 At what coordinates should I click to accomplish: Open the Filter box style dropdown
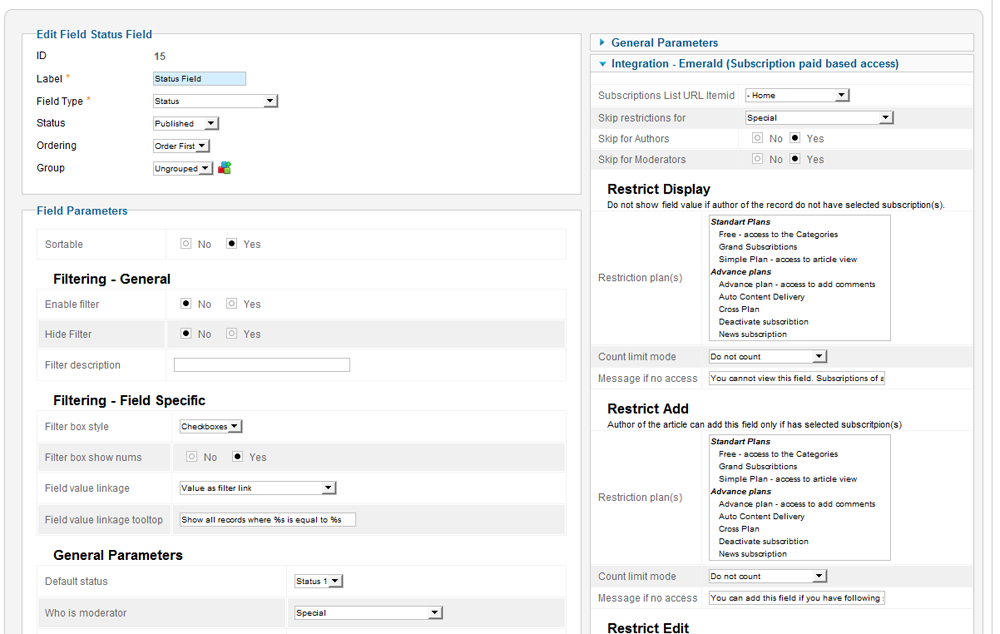click(211, 427)
